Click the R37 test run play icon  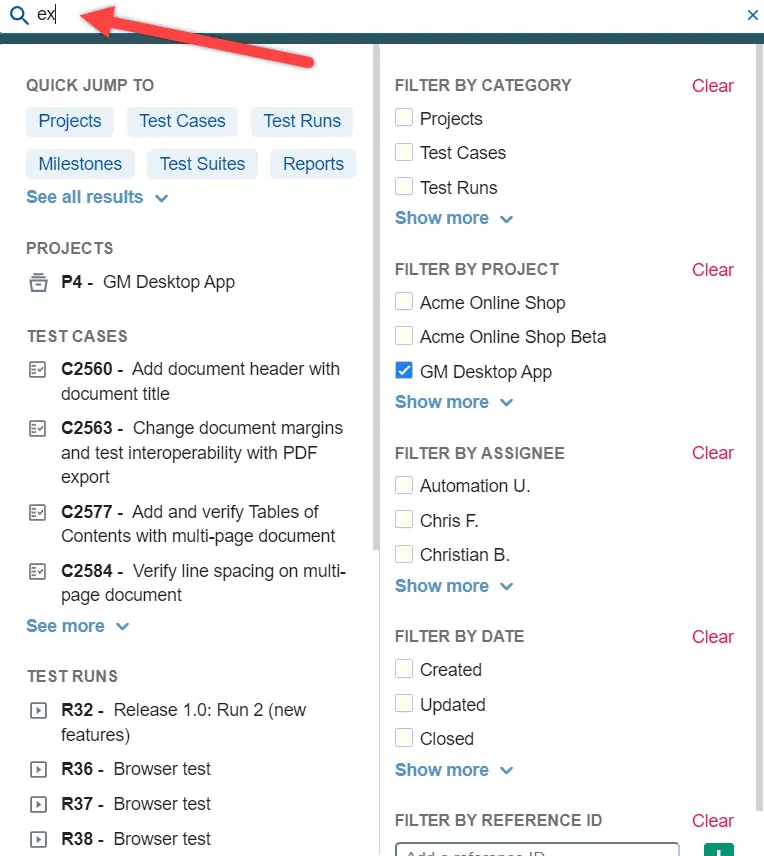coord(38,804)
